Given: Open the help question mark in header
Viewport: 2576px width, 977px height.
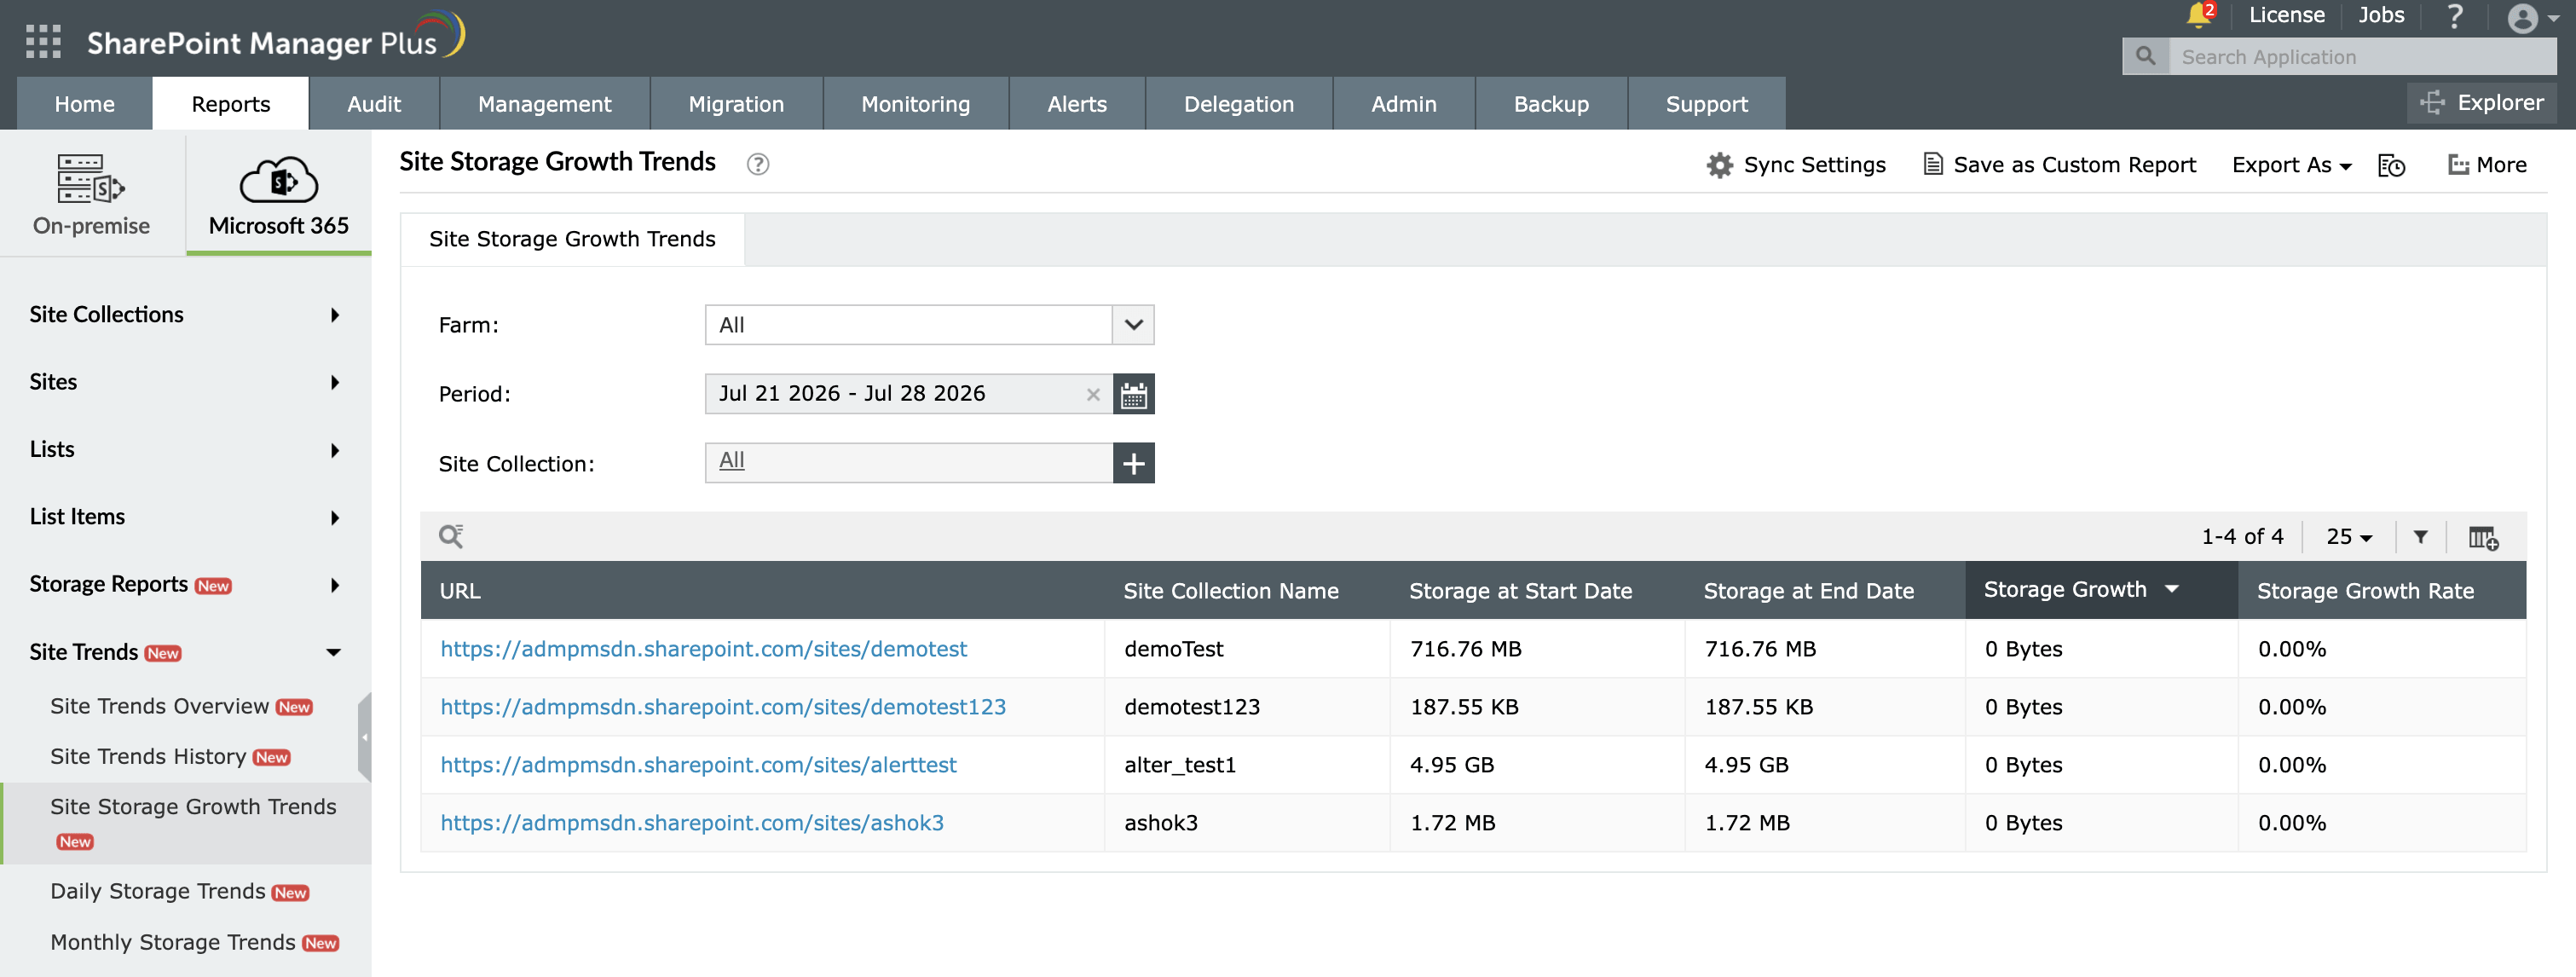Looking at the screenshot, I should tap(2455, 16).
